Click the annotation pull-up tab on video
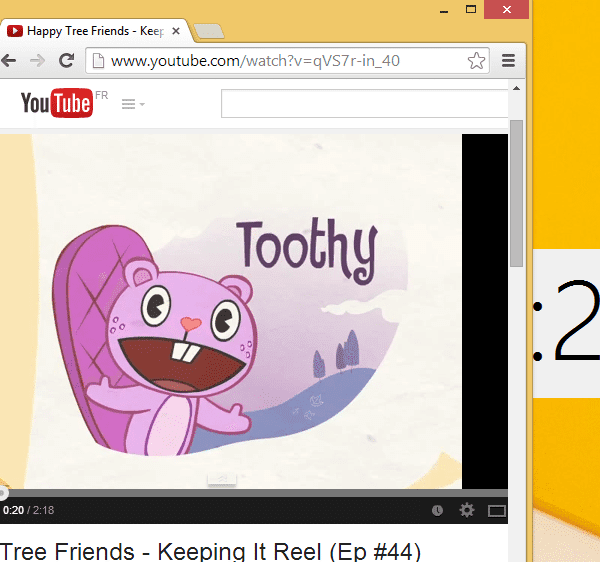Viewport: 600px width, 562px height. tap(222, 479)
